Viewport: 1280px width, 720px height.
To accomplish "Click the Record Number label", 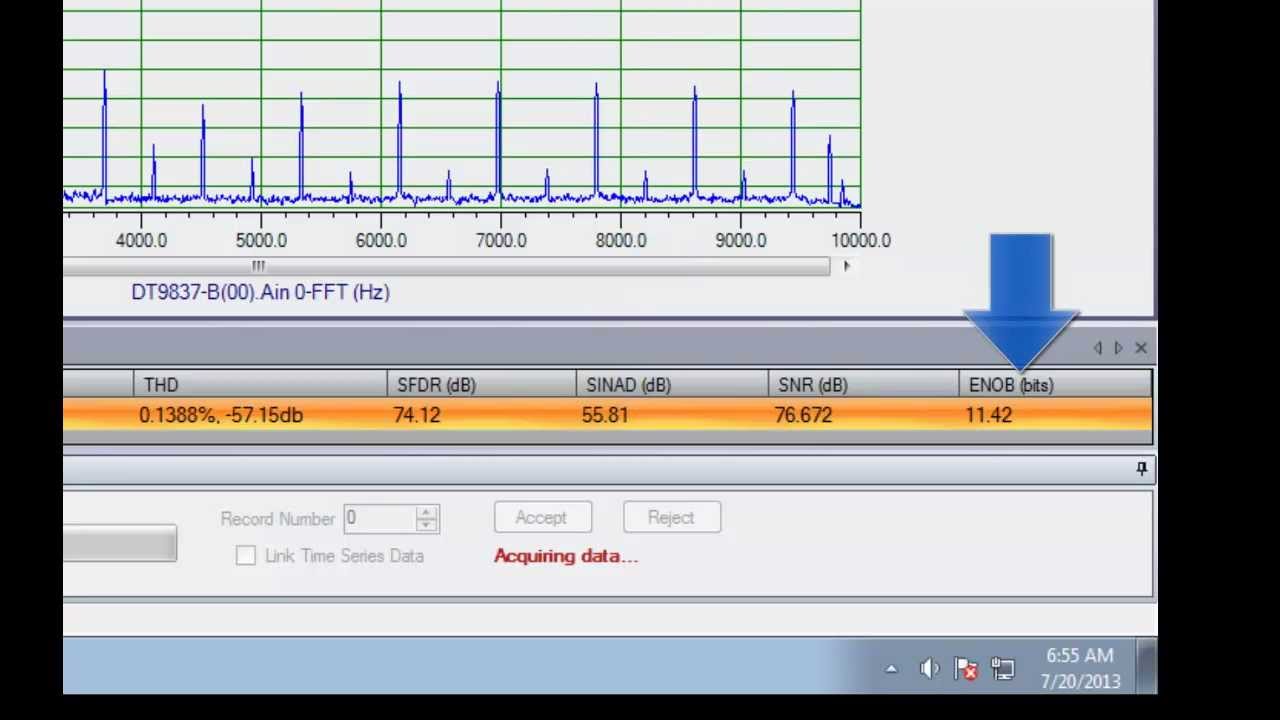I will coord(277,519).
